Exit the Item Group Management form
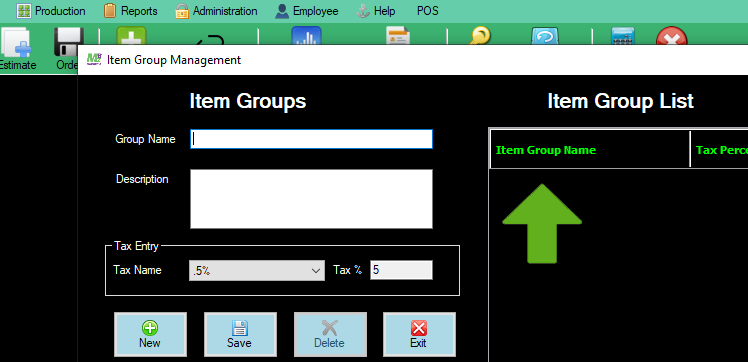This screenshot has width=748, height=362. 419,334
